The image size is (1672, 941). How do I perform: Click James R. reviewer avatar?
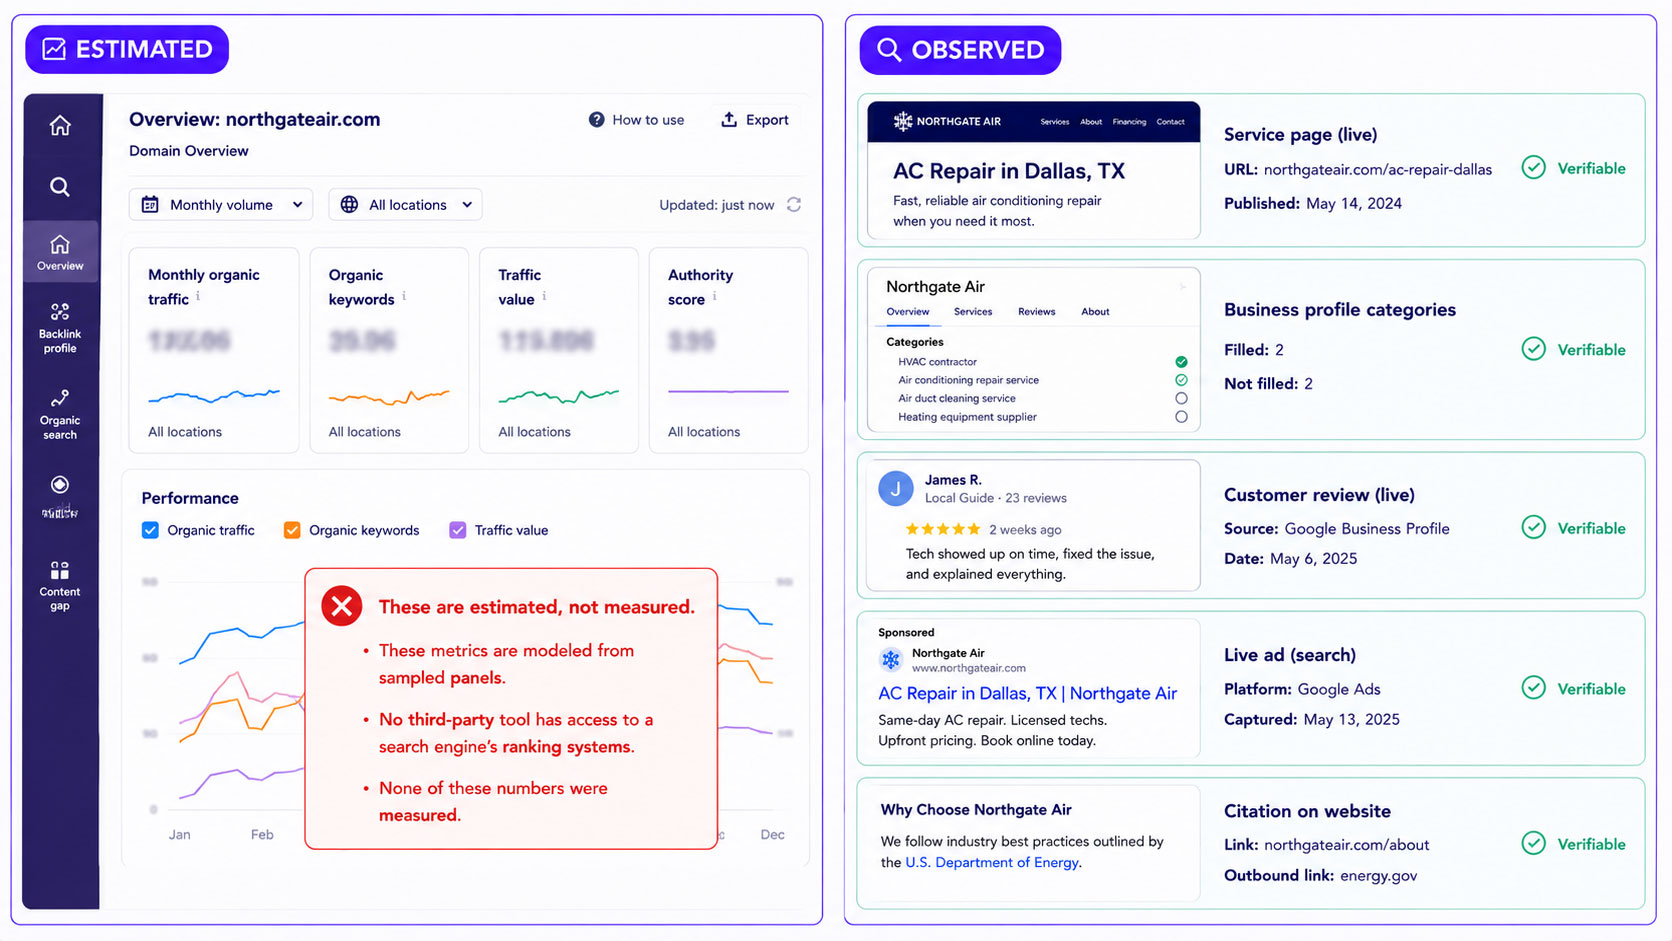click(896, 489)
